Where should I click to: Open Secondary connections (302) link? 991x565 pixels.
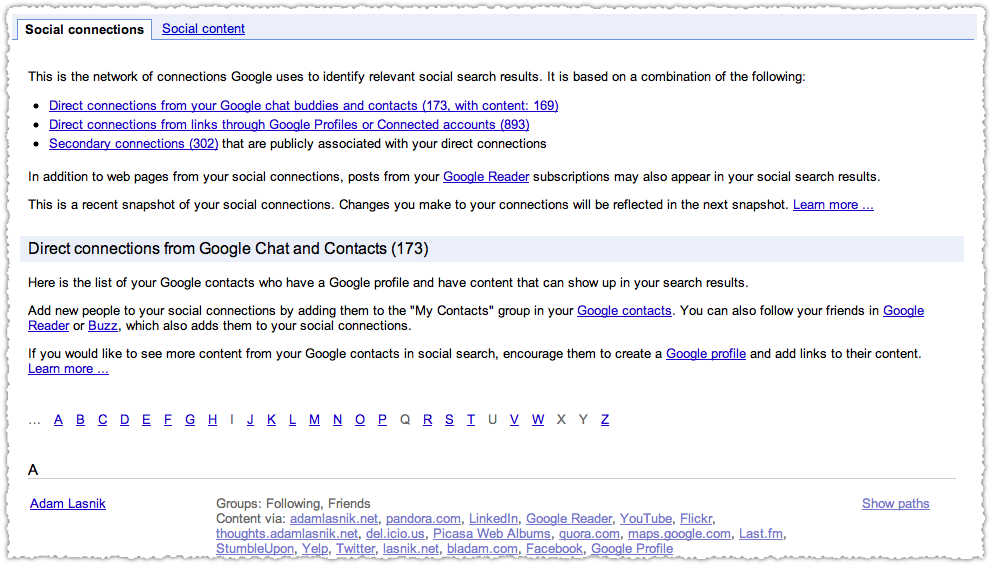tap(133, 143)
